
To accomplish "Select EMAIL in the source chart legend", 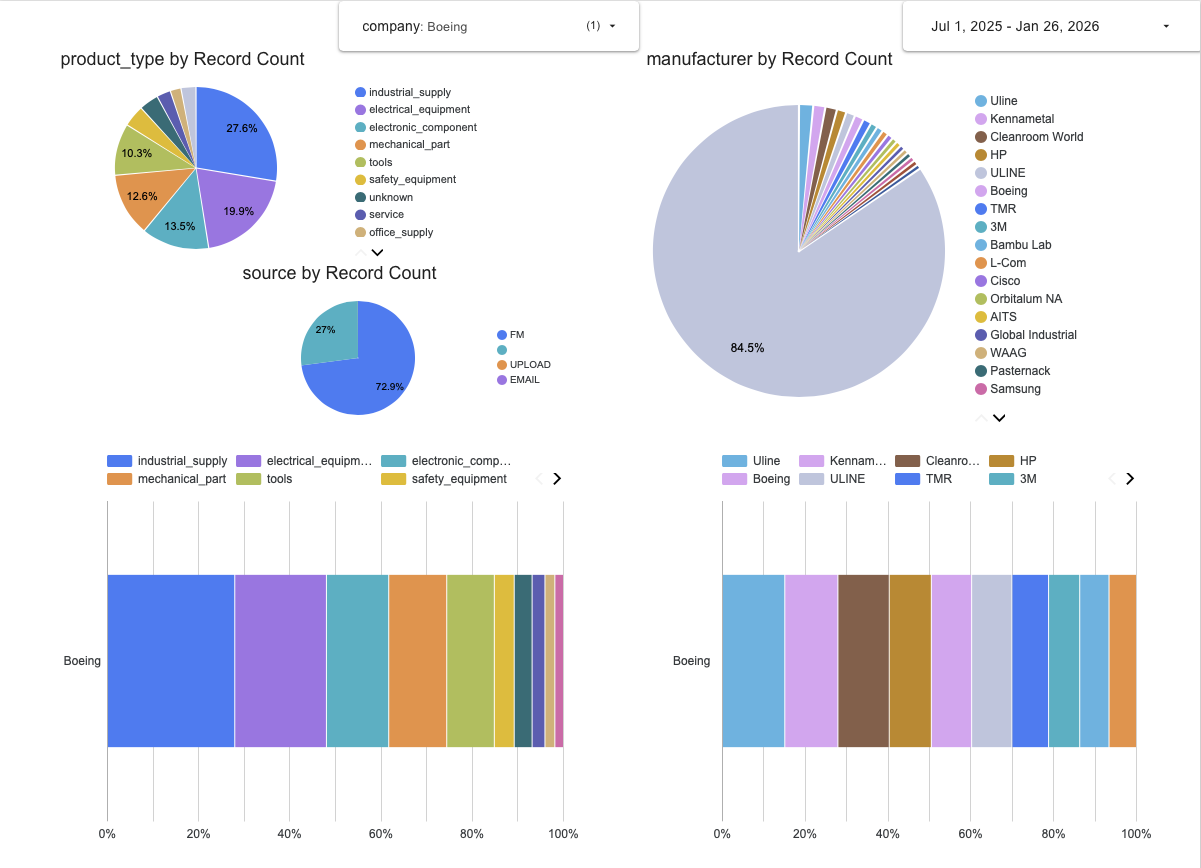I will (x=524, y=380).
